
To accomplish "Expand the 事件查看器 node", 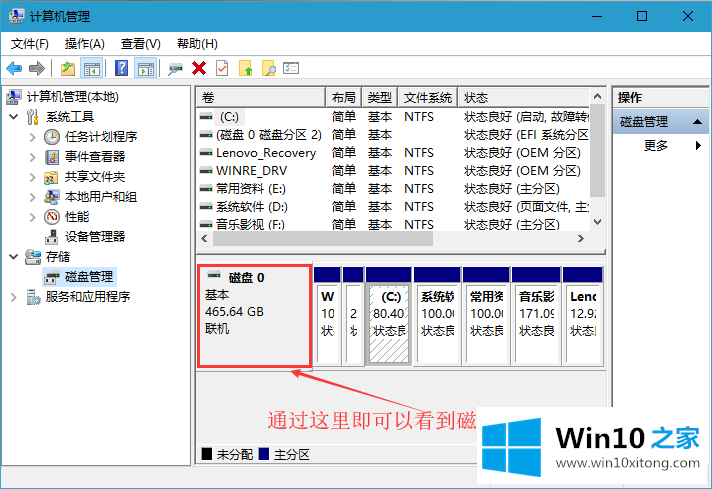I will (32, 157).
